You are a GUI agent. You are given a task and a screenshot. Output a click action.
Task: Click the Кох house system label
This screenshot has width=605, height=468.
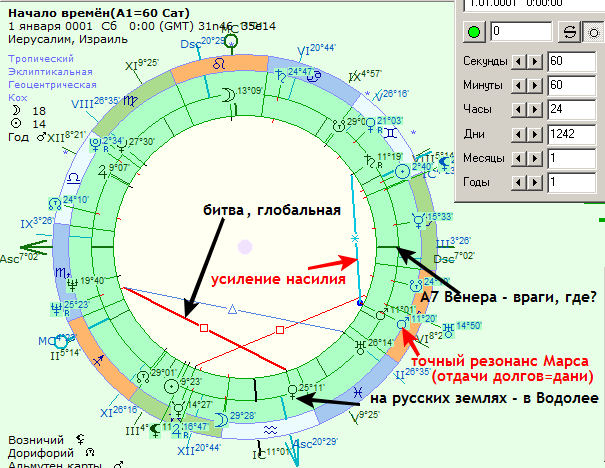(18, 98)
